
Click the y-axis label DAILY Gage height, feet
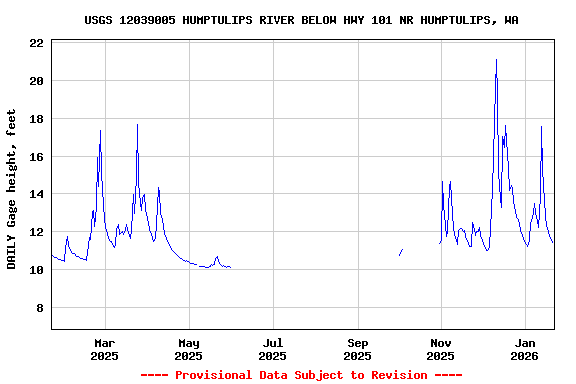point(11,189)
